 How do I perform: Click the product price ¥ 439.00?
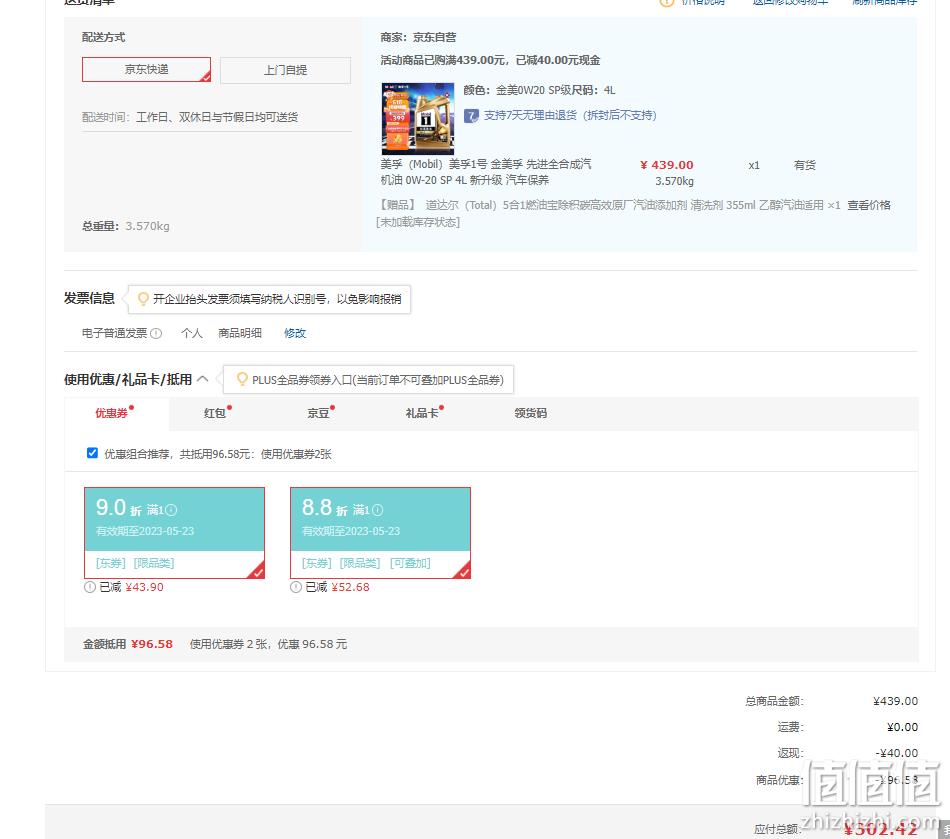[666, 165]
